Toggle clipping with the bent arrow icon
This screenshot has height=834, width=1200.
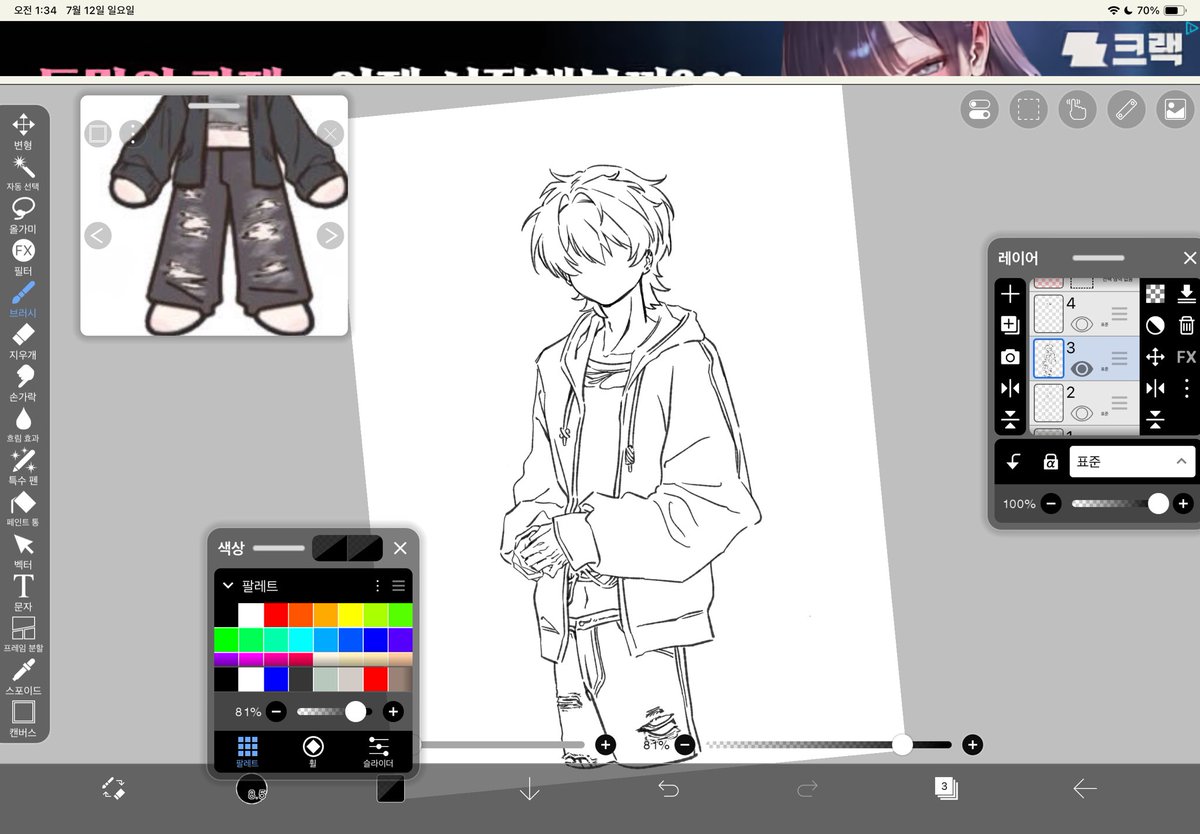tap(1013, 461)
